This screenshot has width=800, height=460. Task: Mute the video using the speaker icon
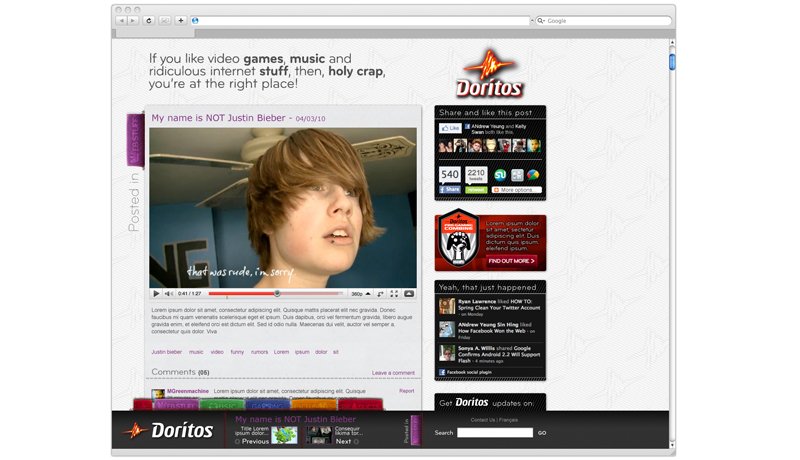(168, 294)
